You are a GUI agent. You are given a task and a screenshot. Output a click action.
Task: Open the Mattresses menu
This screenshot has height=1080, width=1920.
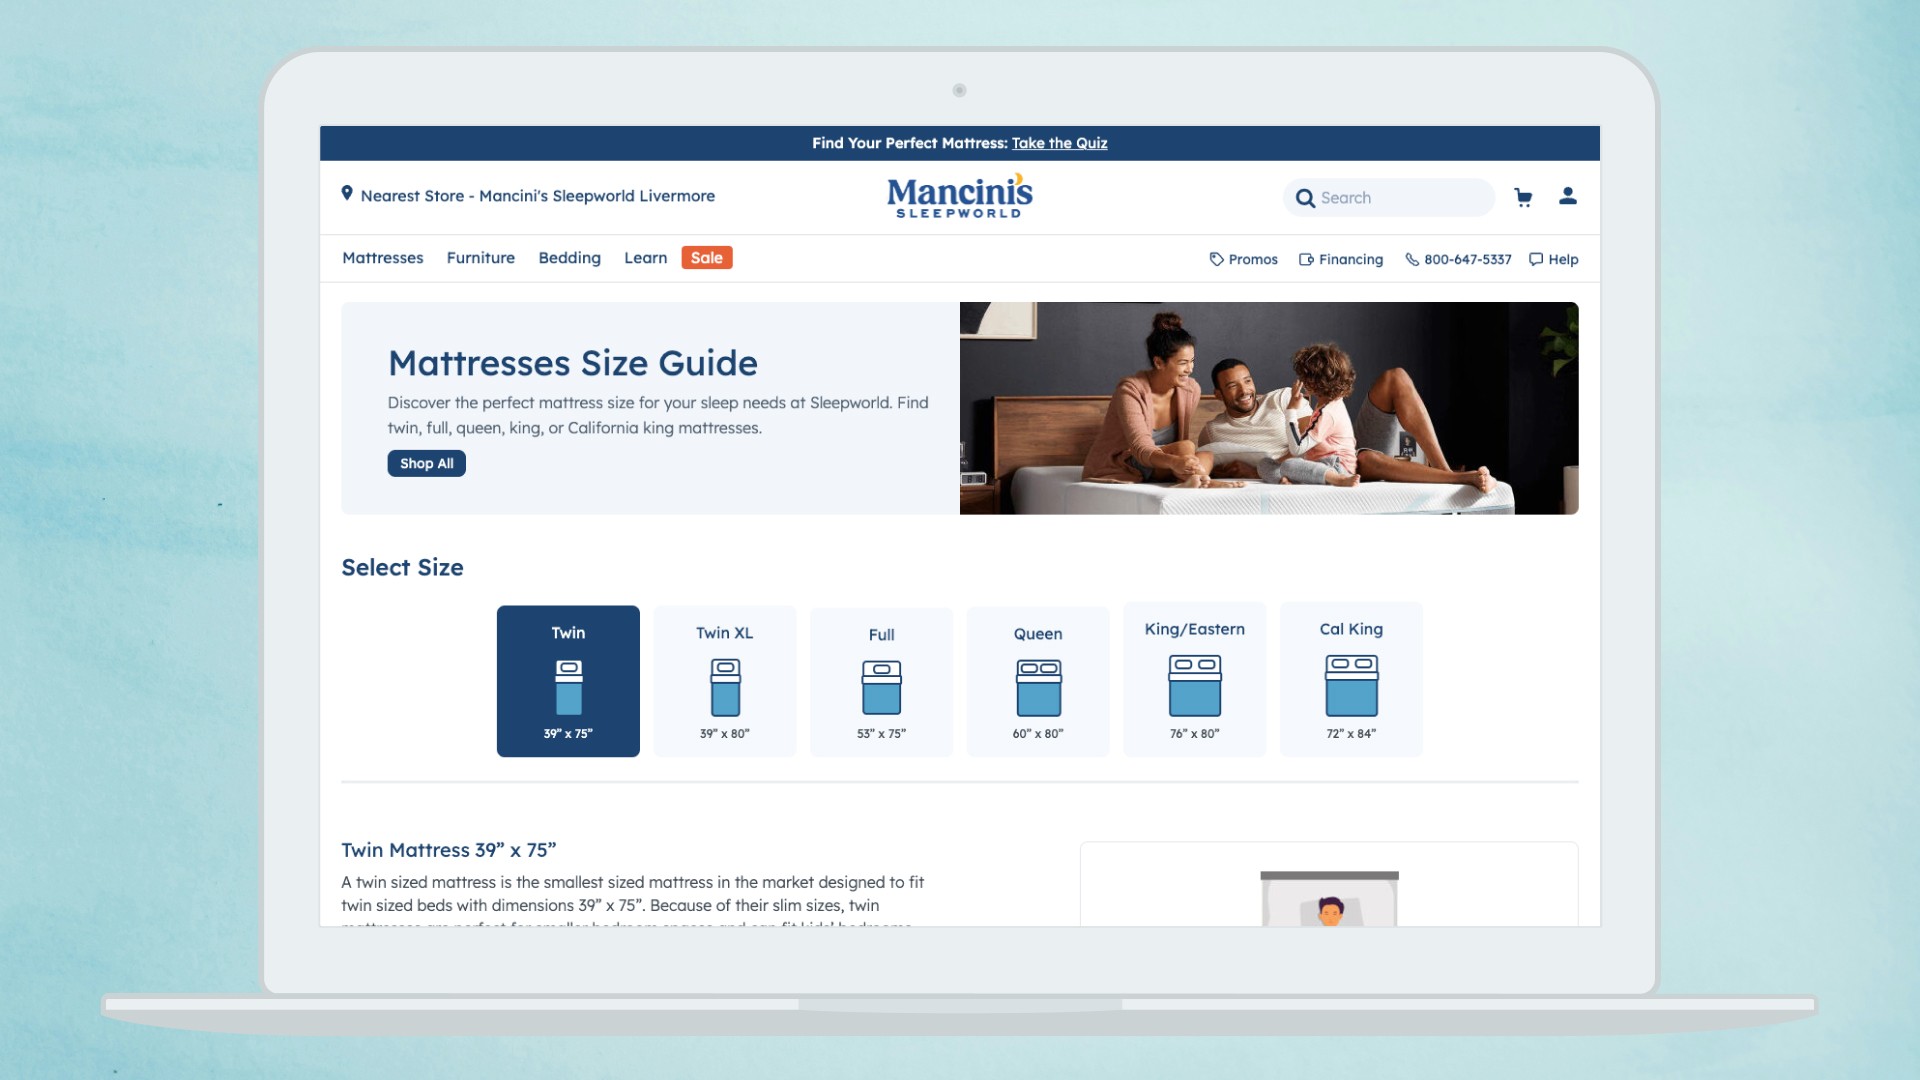click(x=382, y=258)
